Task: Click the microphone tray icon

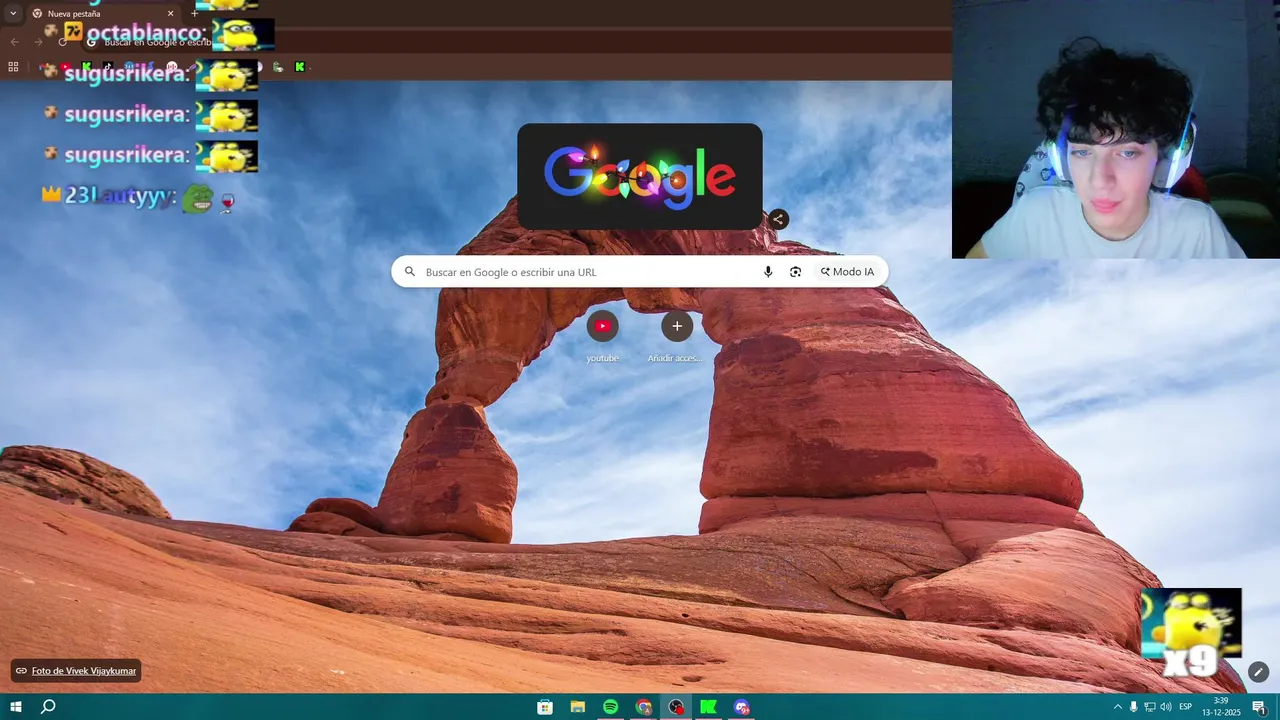Action: point(1134,707)
